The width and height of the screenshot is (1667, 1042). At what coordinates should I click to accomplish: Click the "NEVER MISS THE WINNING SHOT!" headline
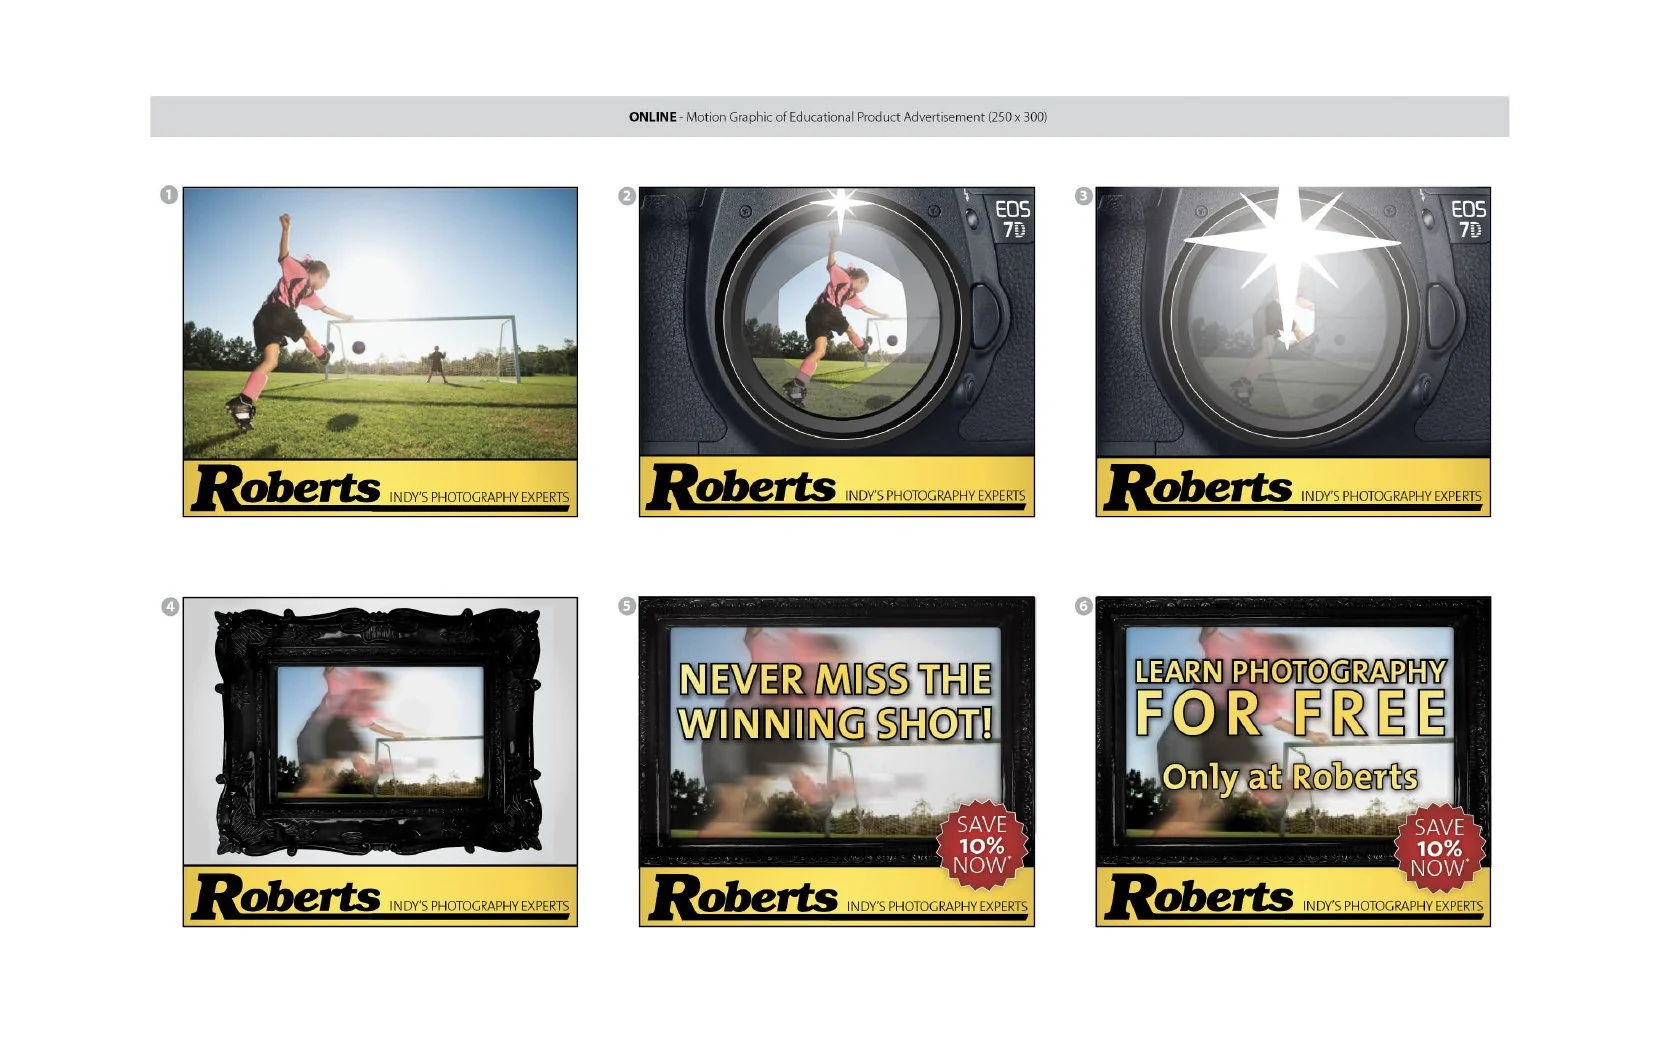point(835,702)
